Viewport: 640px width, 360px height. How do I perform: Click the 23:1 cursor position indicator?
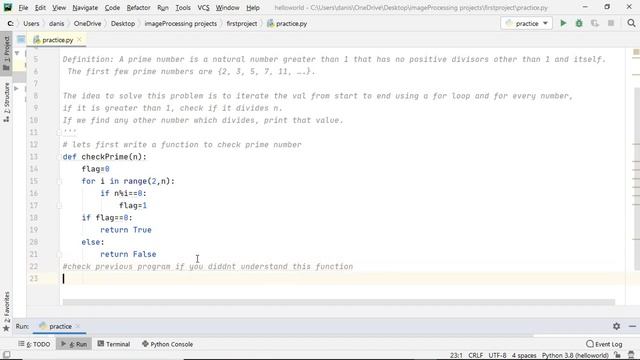(x=456, y=355)
